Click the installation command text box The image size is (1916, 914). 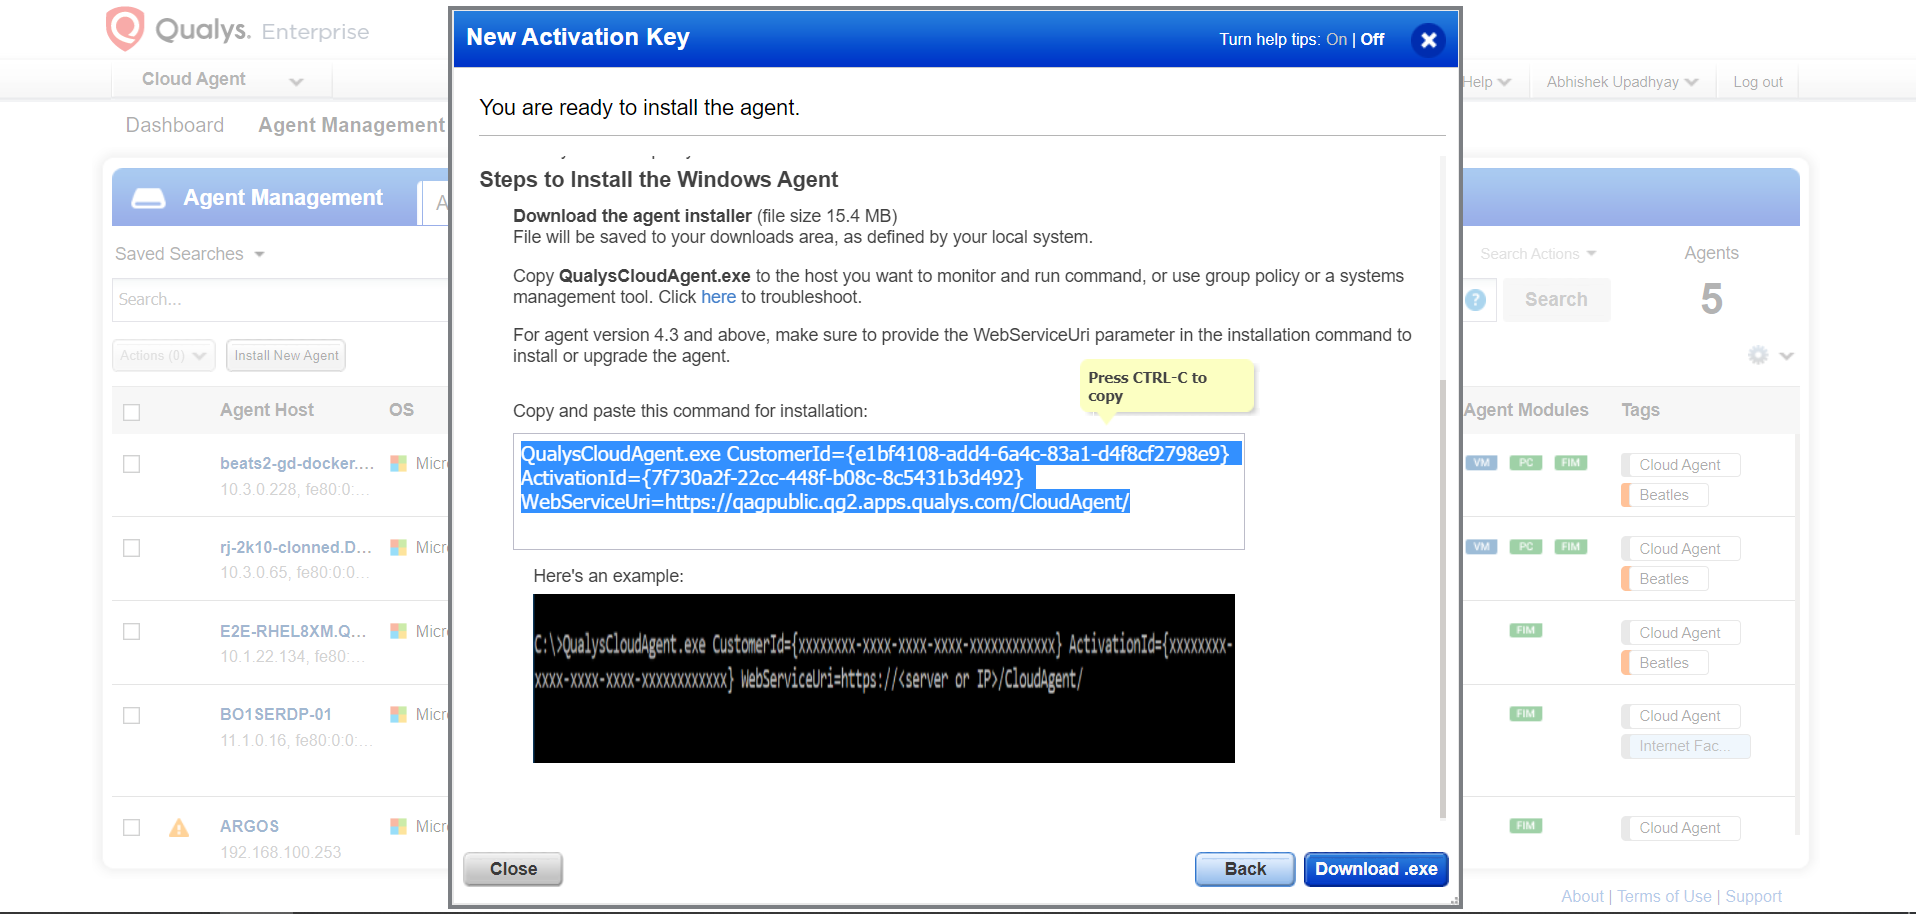tap(878, 491)
